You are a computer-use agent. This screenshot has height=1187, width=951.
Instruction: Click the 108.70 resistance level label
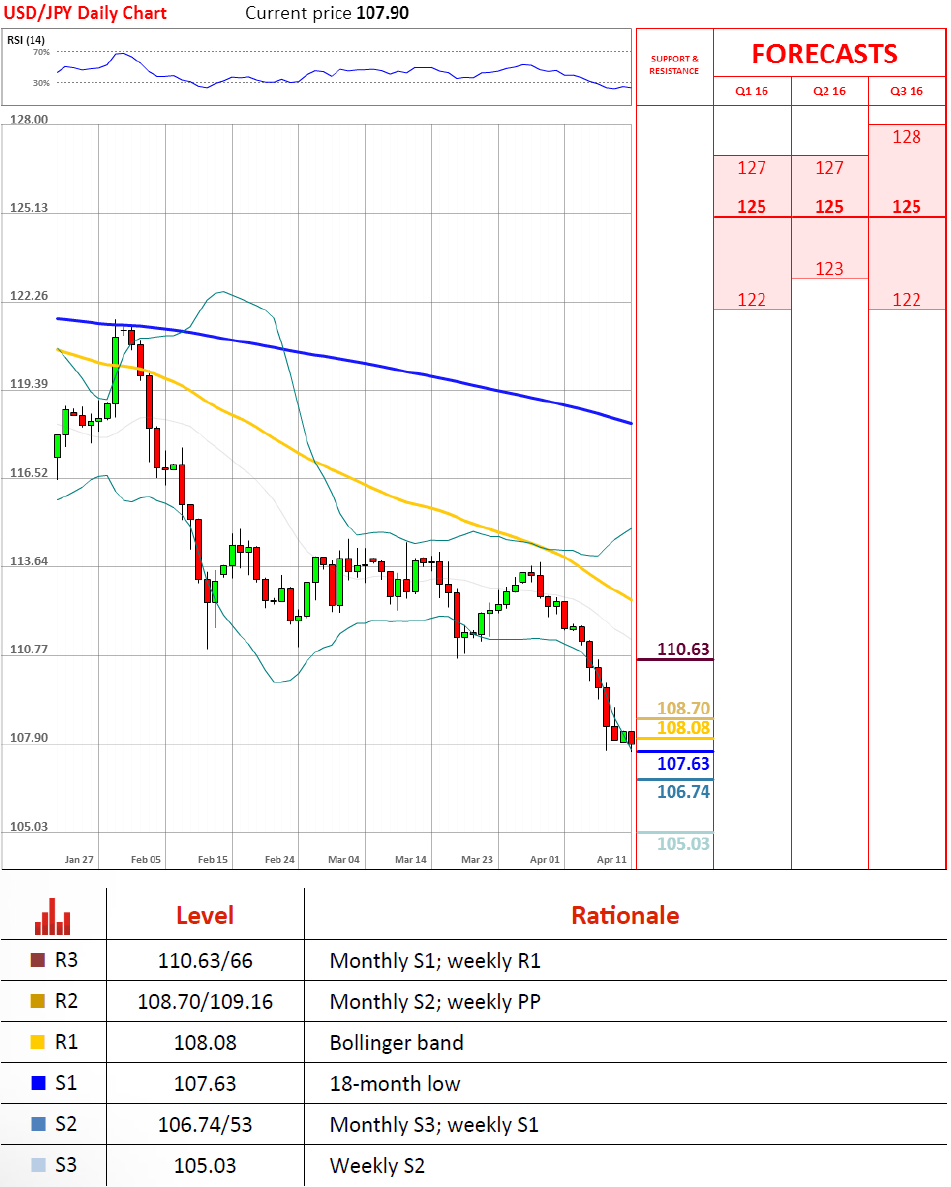683,708
